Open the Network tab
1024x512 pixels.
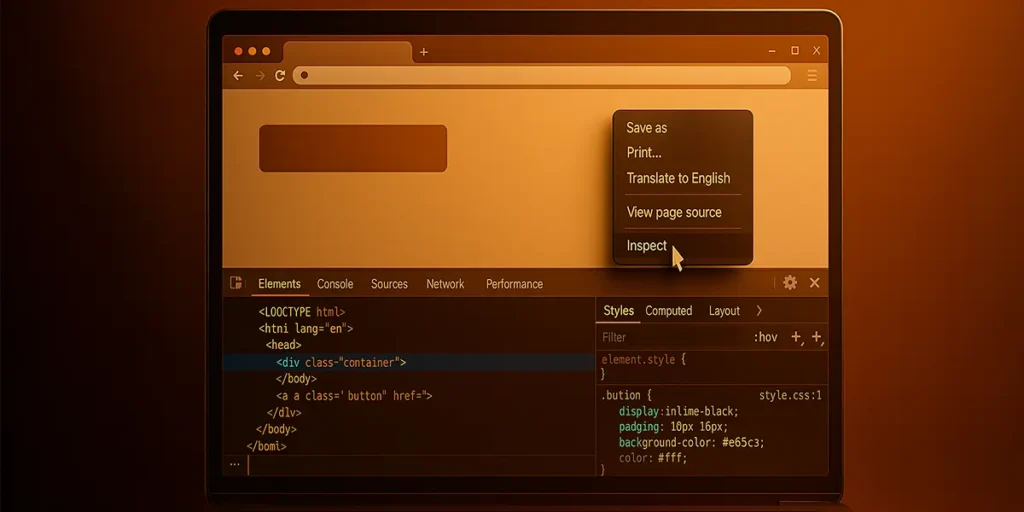pyautogui.click(x=445, y=284)
